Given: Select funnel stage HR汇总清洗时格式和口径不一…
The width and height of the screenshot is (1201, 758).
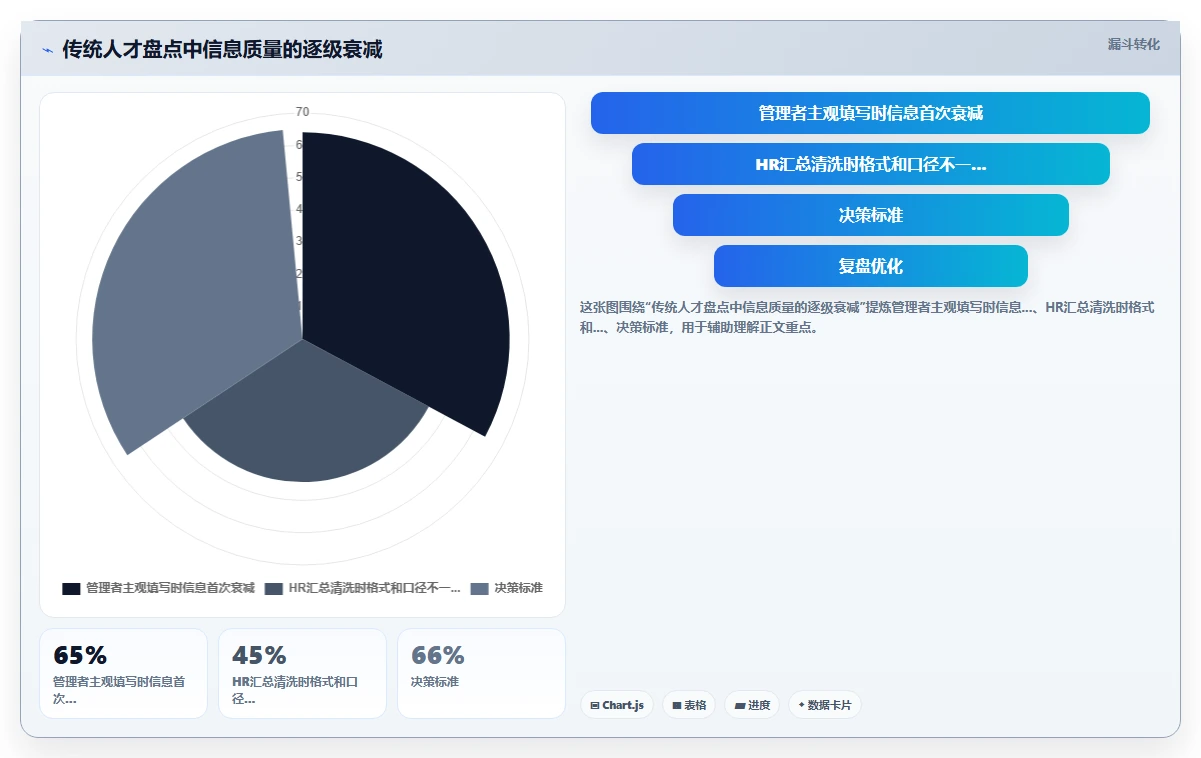Looking at the screenshot, I should tap(871, 164).
